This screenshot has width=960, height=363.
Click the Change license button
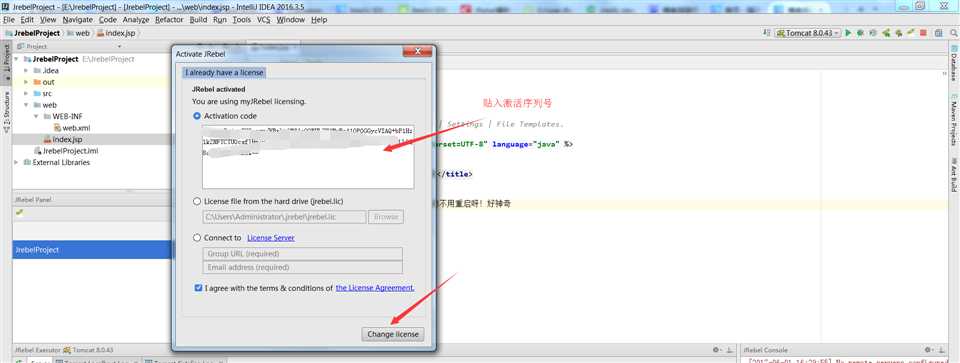tap(392, 334)
